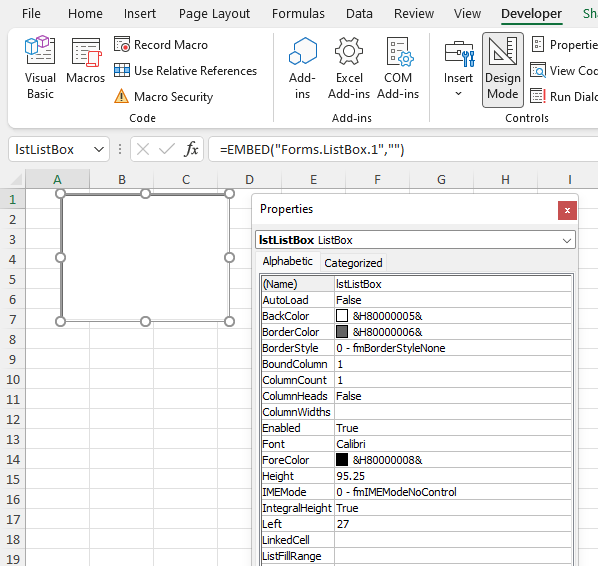The height and width of the screenshot is (566, 598).
Task: Switch to the Page Layout tab
Action: tap(214, 14)
